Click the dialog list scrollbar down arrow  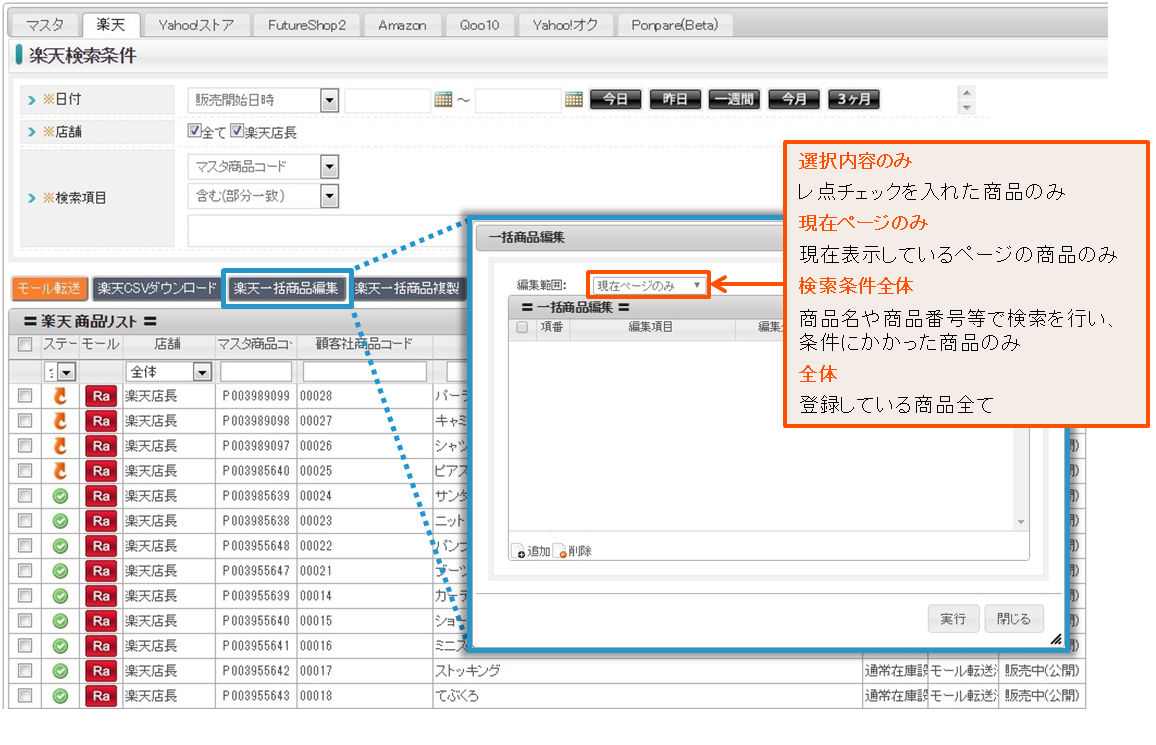[x=1020, y=522]
